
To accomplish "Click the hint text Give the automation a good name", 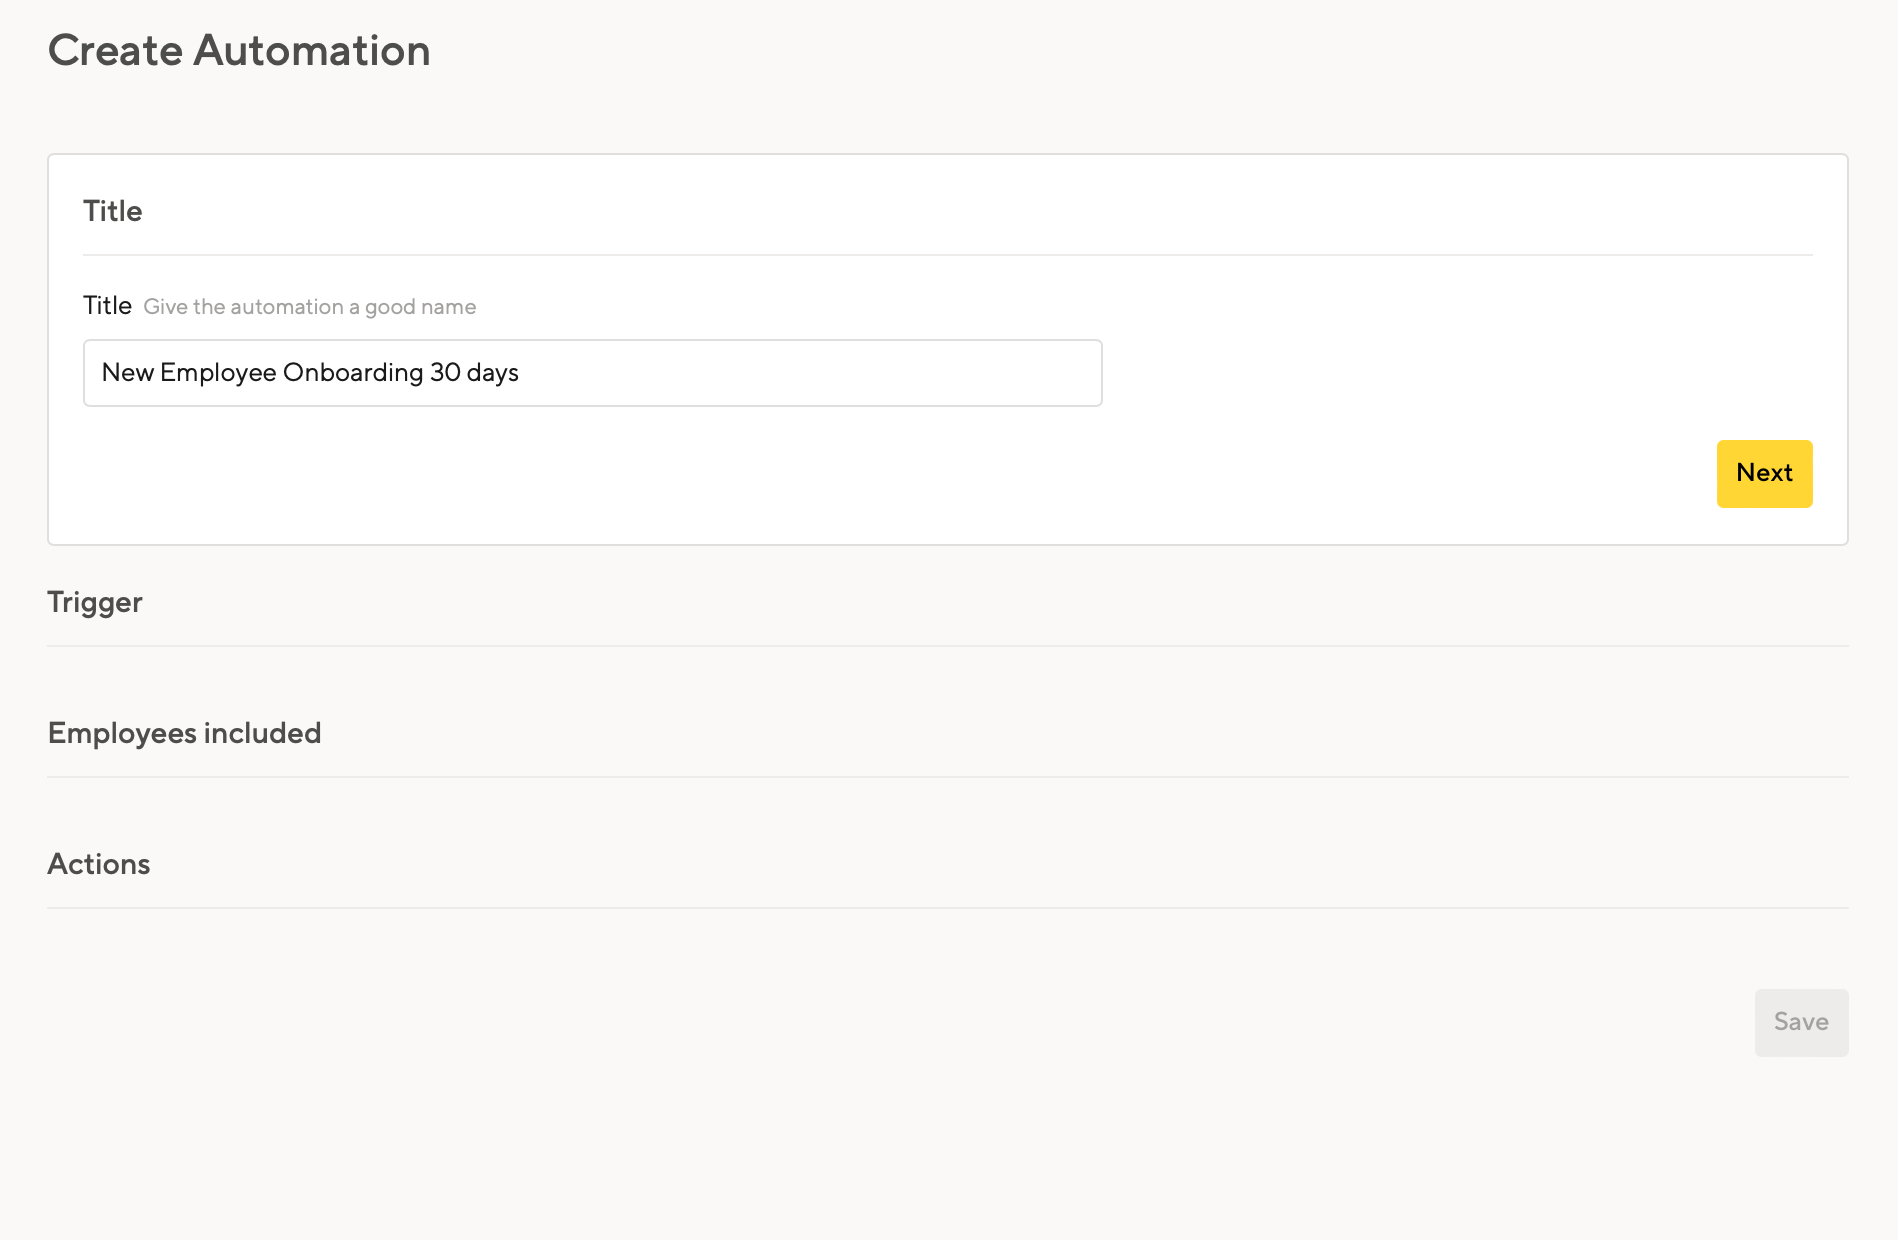I will 310,306.
